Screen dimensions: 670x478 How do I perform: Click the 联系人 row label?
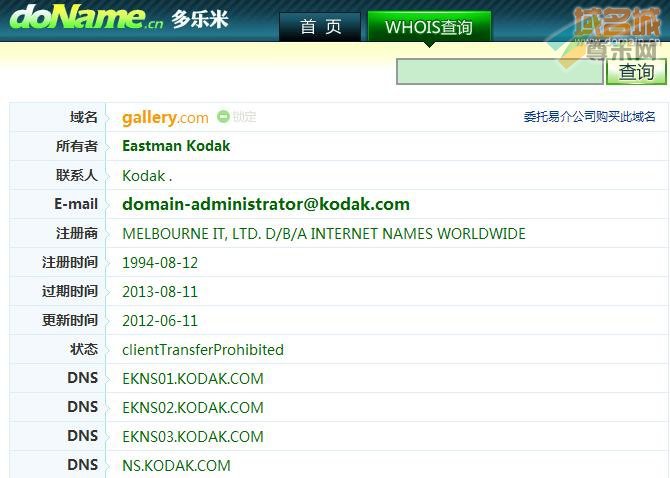click(77, 175)
